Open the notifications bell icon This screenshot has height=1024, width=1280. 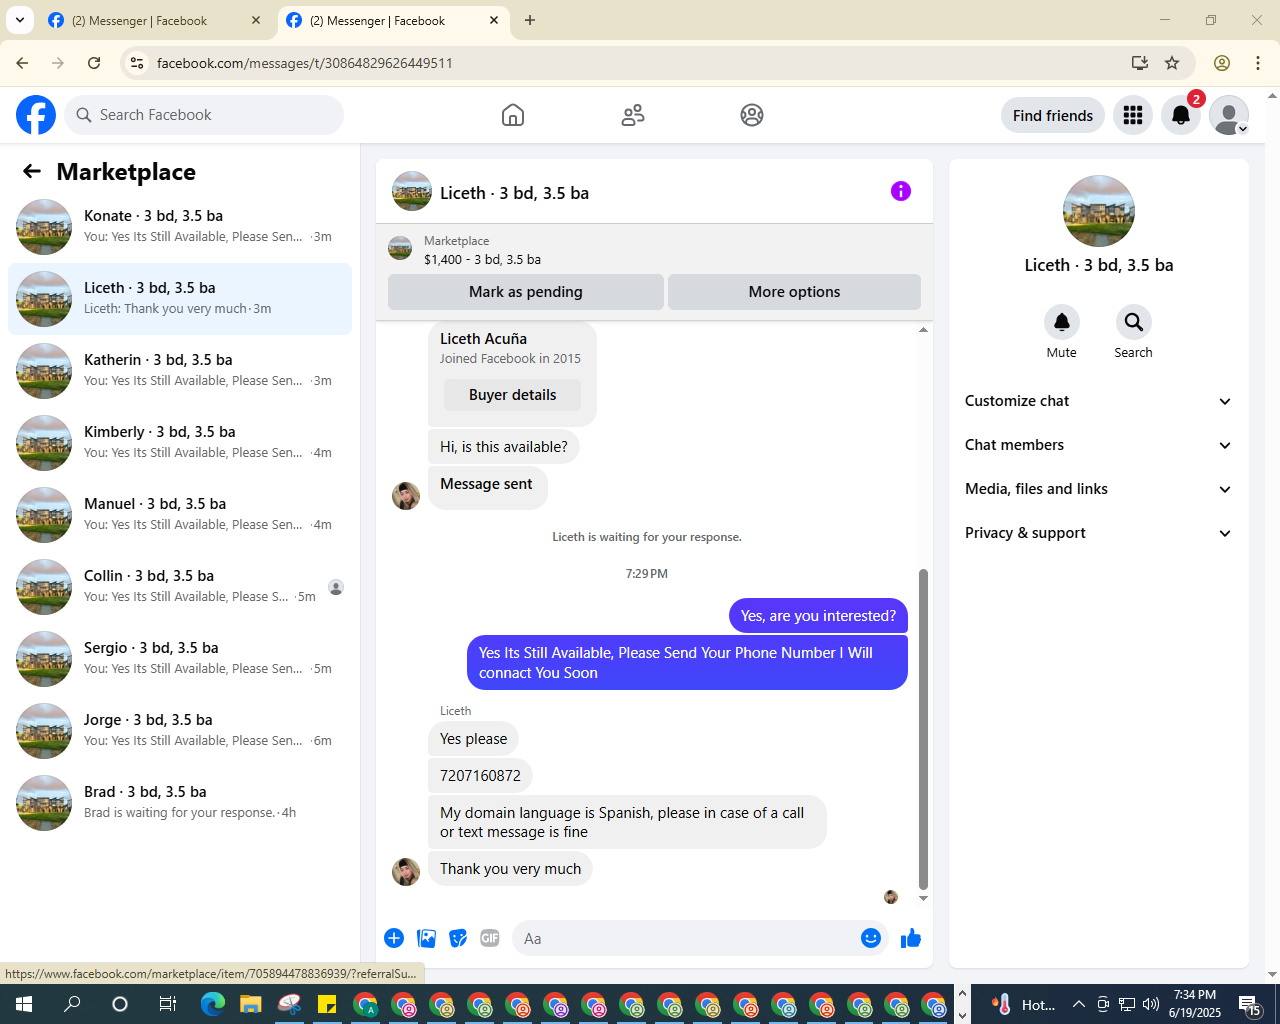tap(1181, 115)
